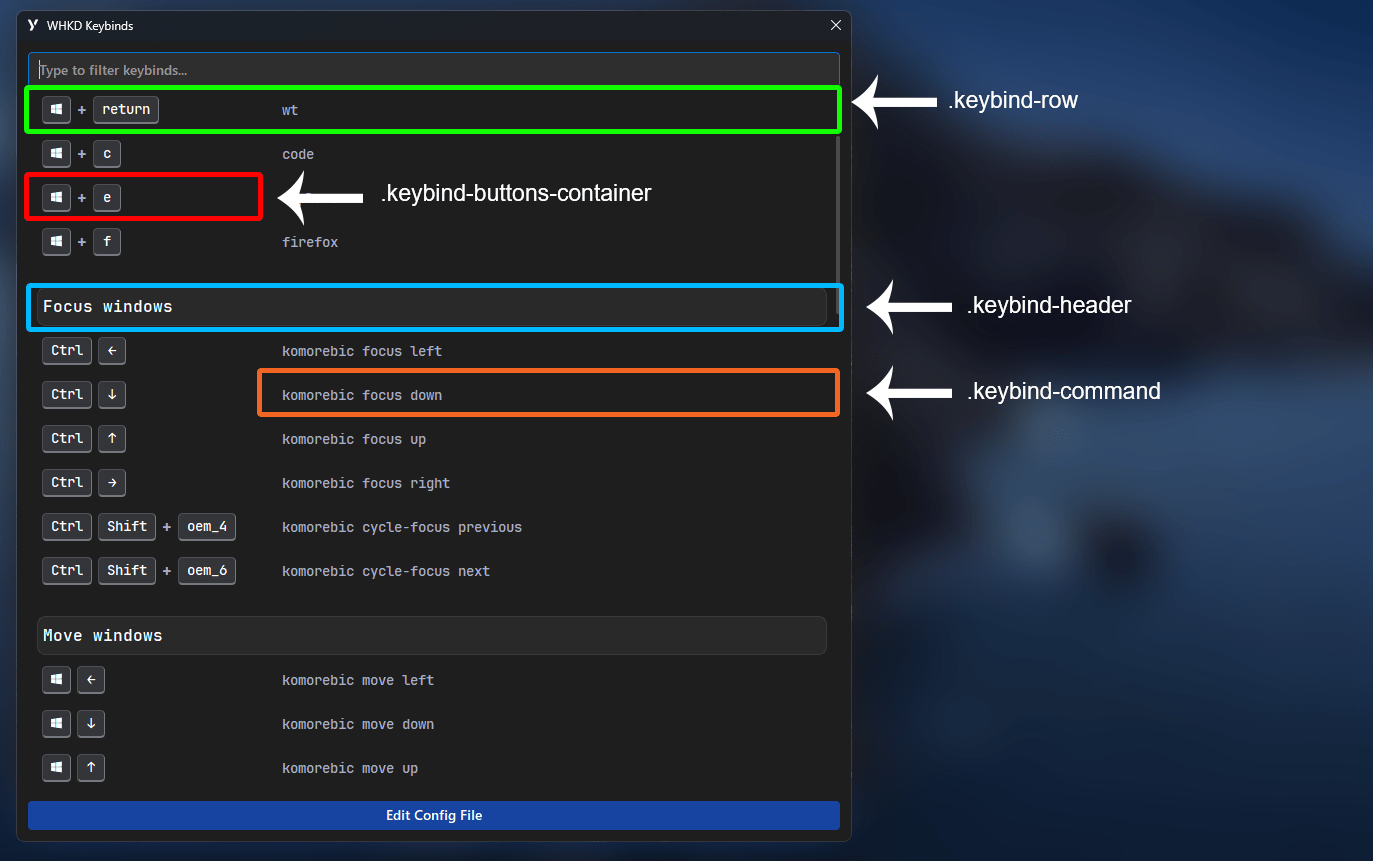Select the Focus windows section header

(431, 307)
